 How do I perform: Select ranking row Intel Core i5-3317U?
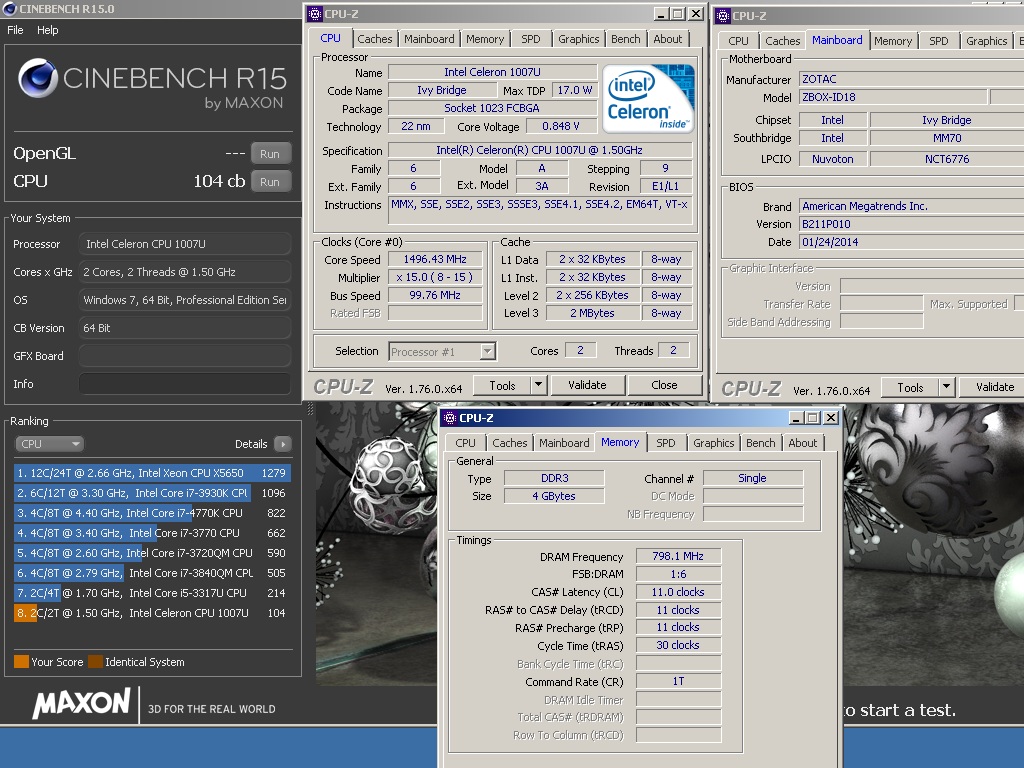152,593
